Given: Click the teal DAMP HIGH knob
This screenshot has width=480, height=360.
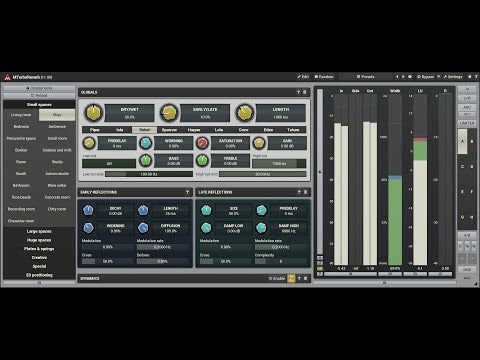Looking at the screenshot, I should [262, 228].
